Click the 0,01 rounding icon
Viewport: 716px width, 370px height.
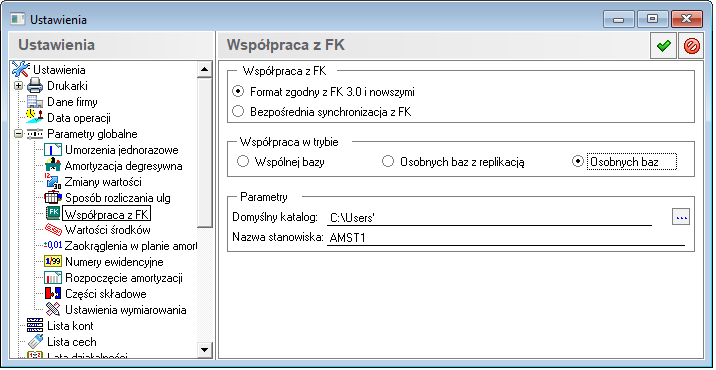(53, 246)
